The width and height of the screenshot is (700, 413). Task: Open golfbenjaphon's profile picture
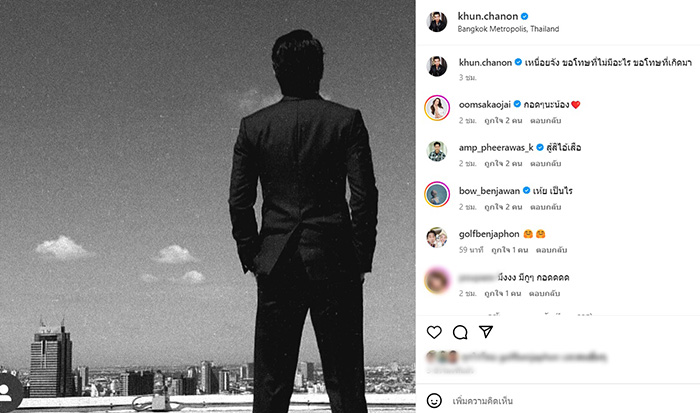click(x=436, y=238)
